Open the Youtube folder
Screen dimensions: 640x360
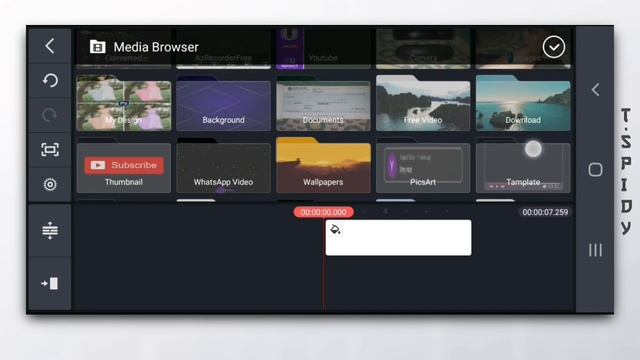323,48
